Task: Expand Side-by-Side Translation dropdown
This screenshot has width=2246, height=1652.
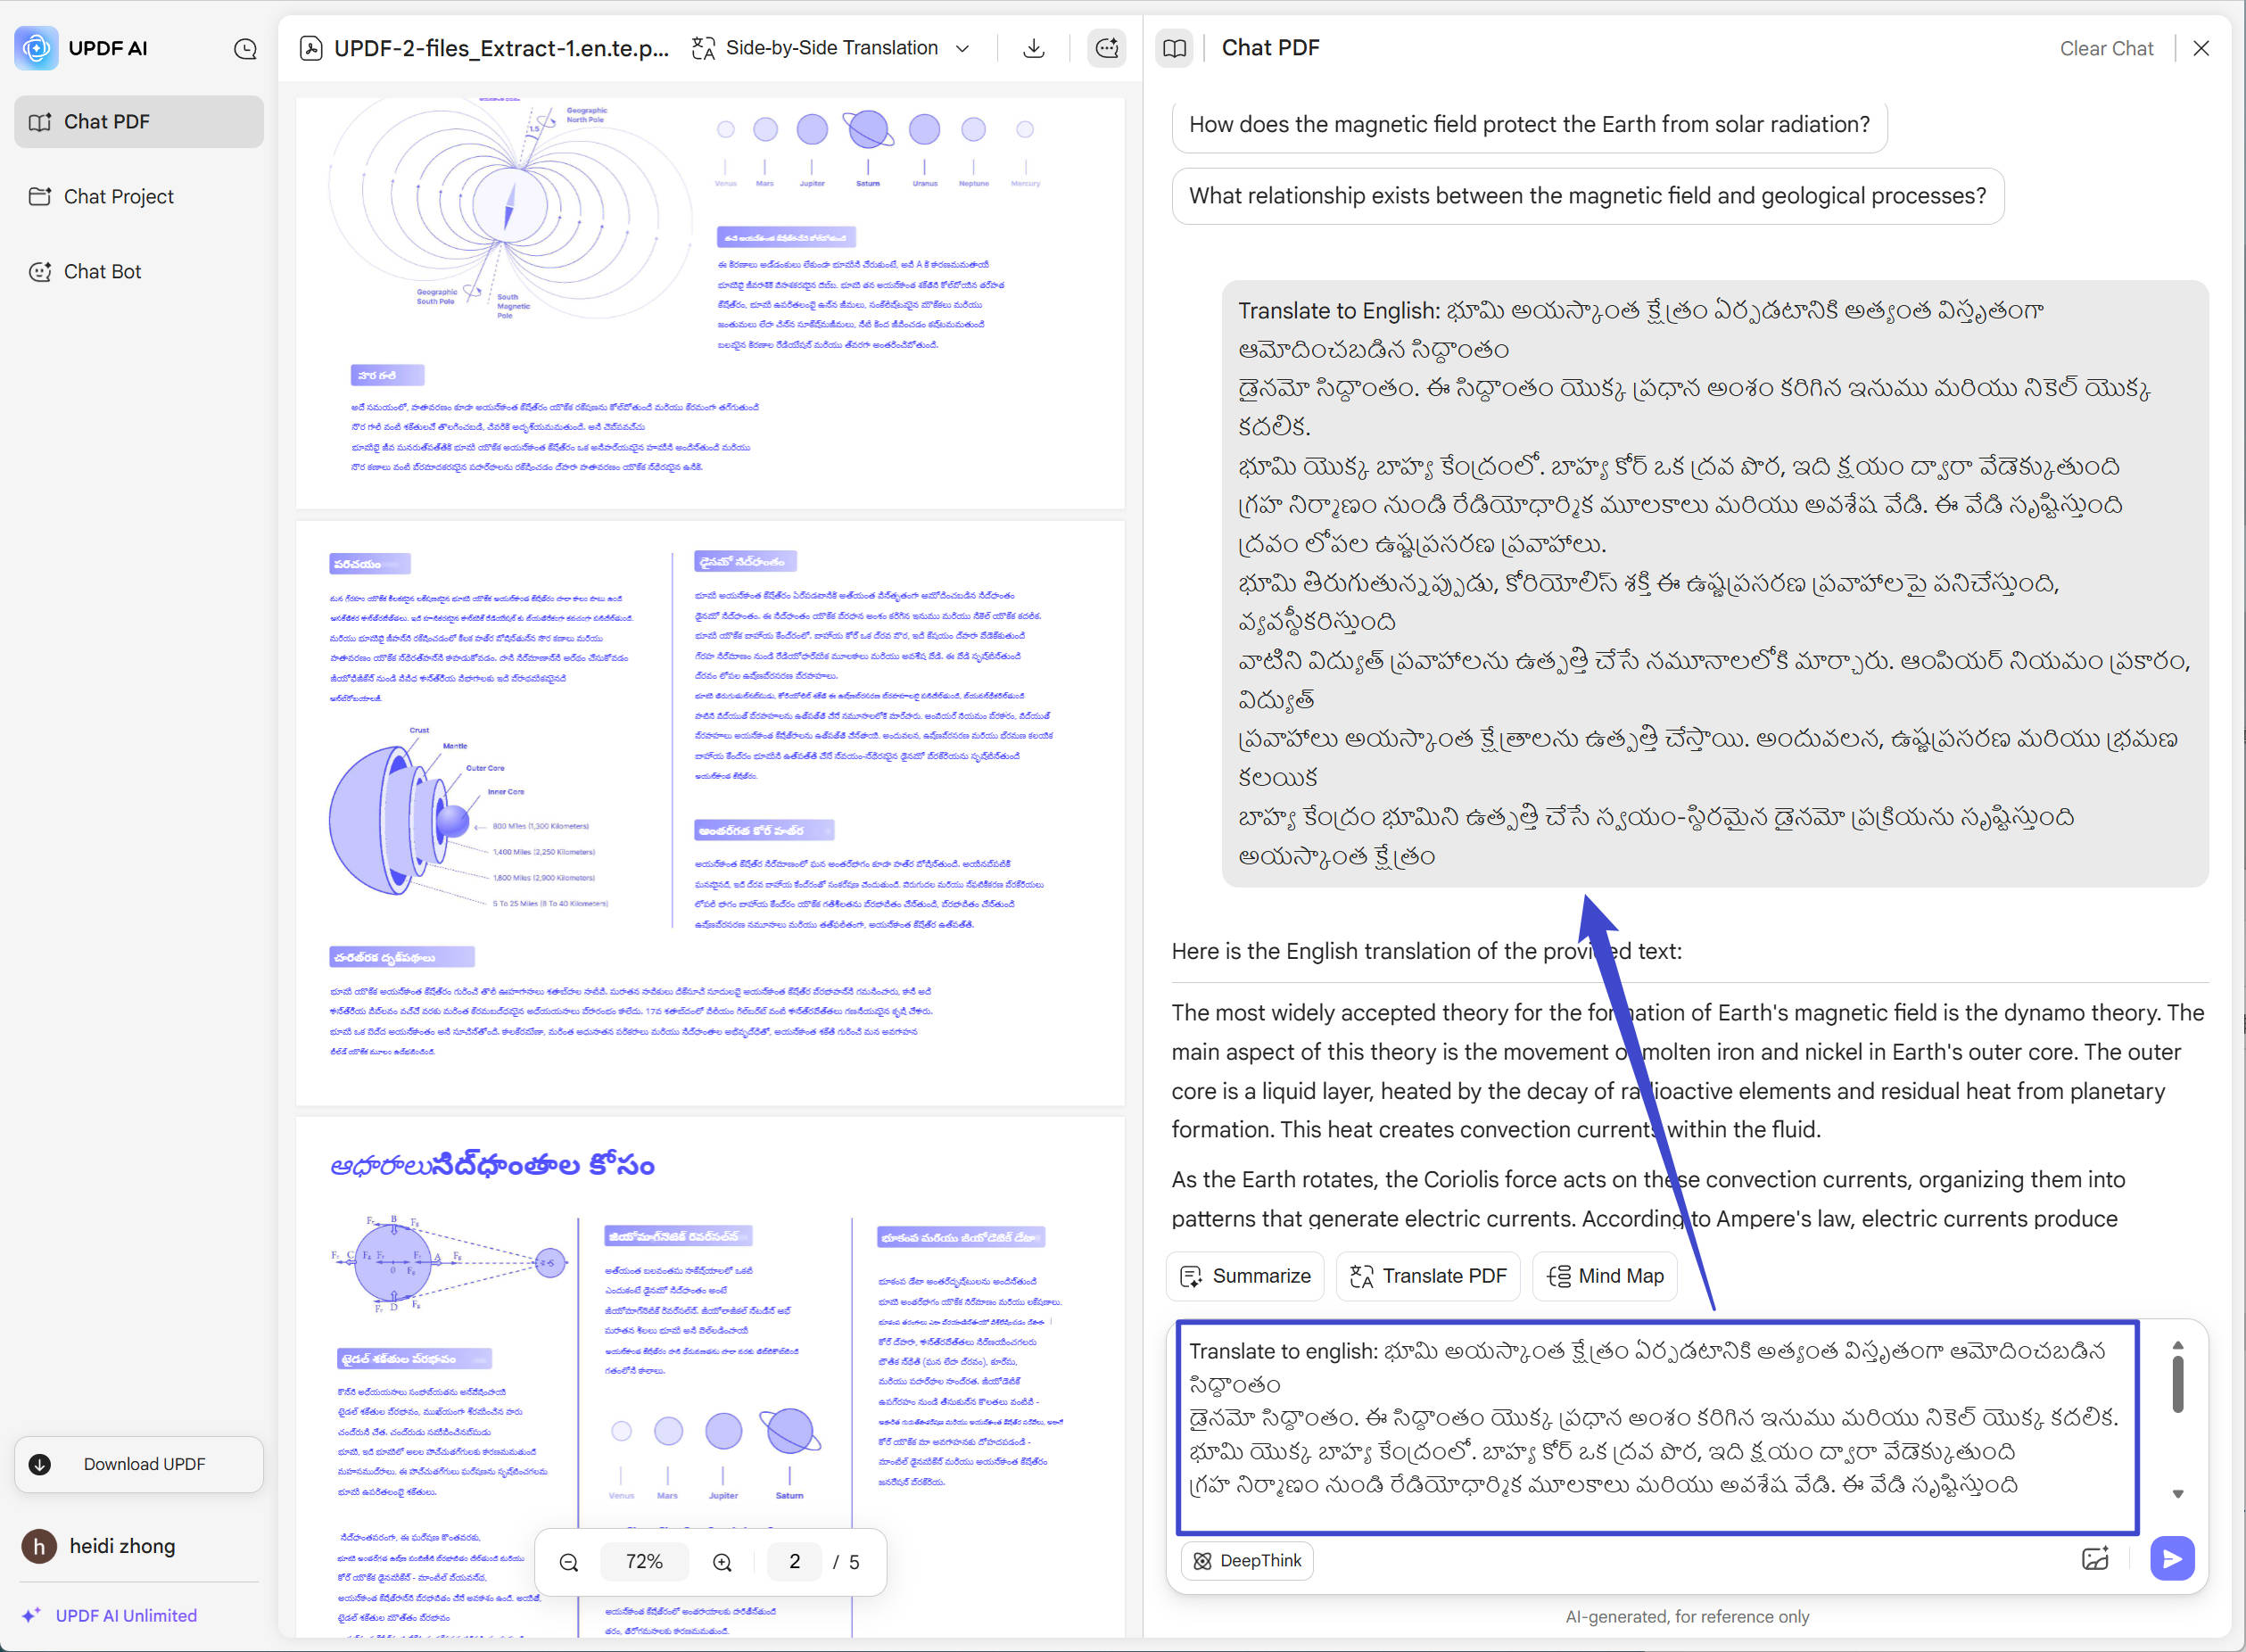Action: 963,48
